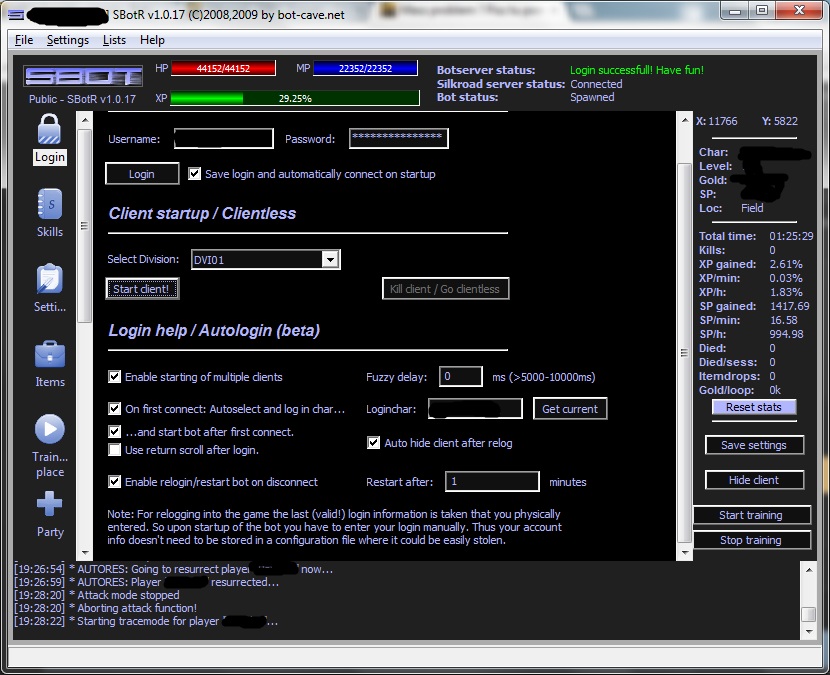Click log panel scrollbar down arrow
This screenshot has width=830, height=675.
click(x=809, y=631)
